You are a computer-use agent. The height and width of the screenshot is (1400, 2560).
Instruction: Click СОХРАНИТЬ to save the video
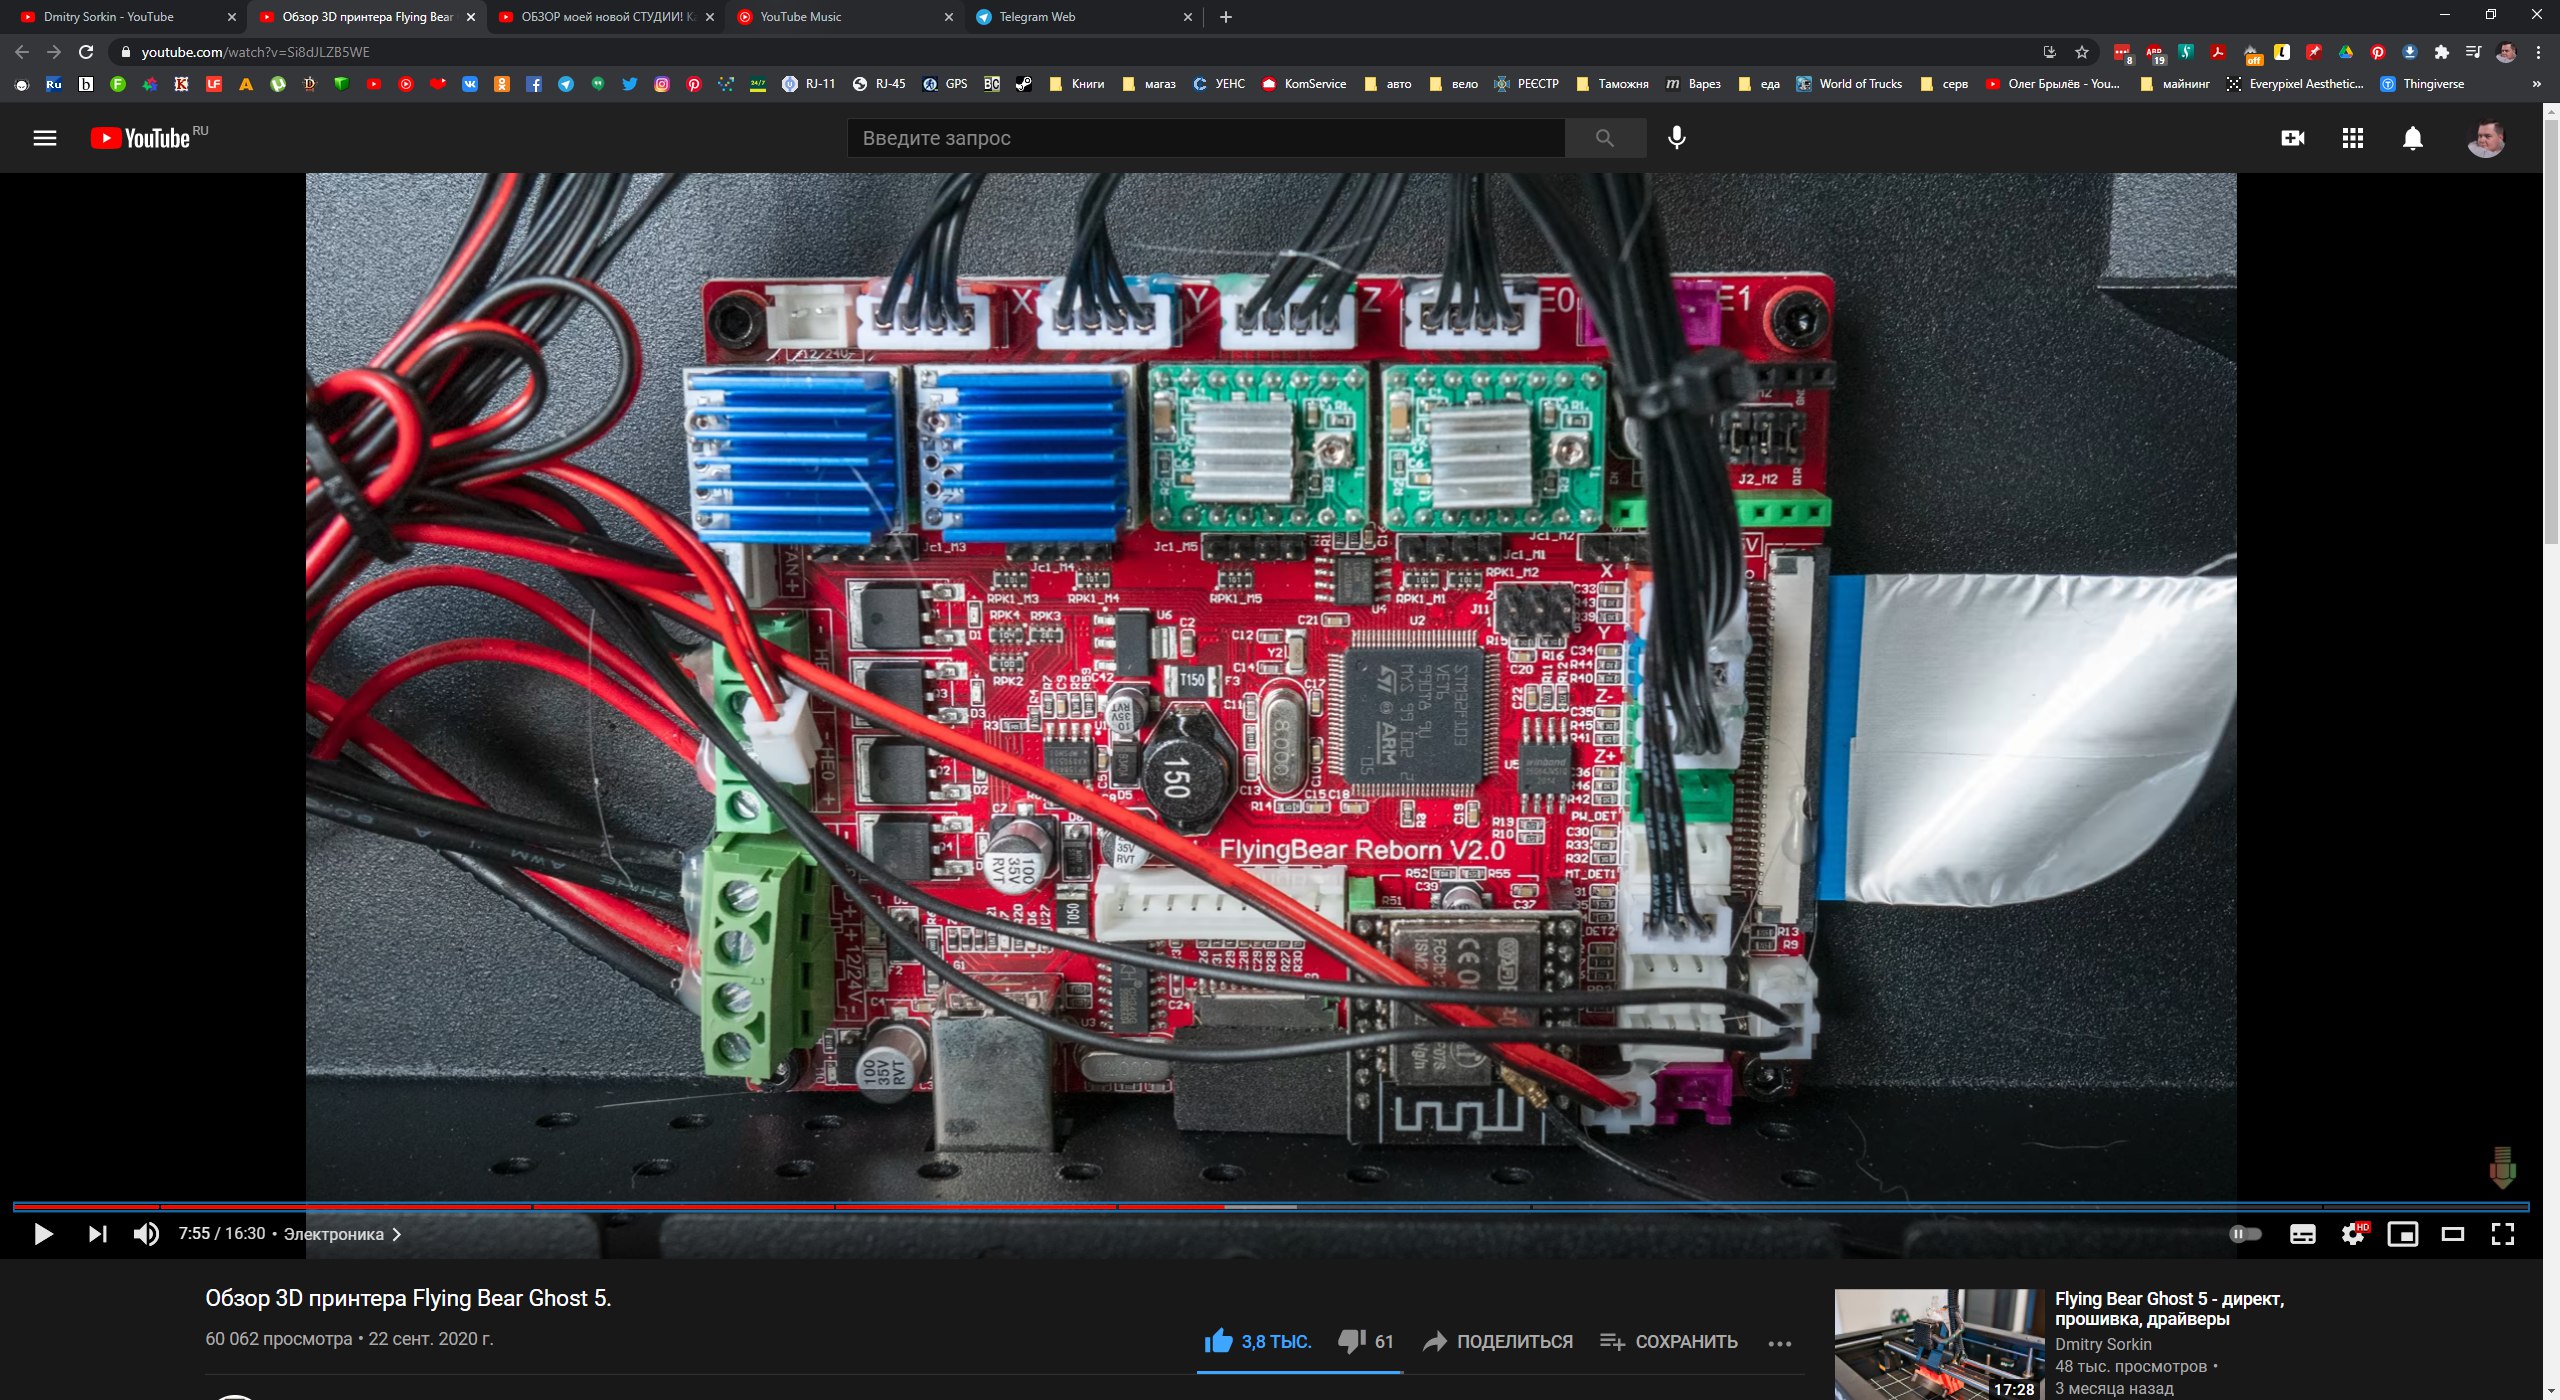point(1669,1341)
